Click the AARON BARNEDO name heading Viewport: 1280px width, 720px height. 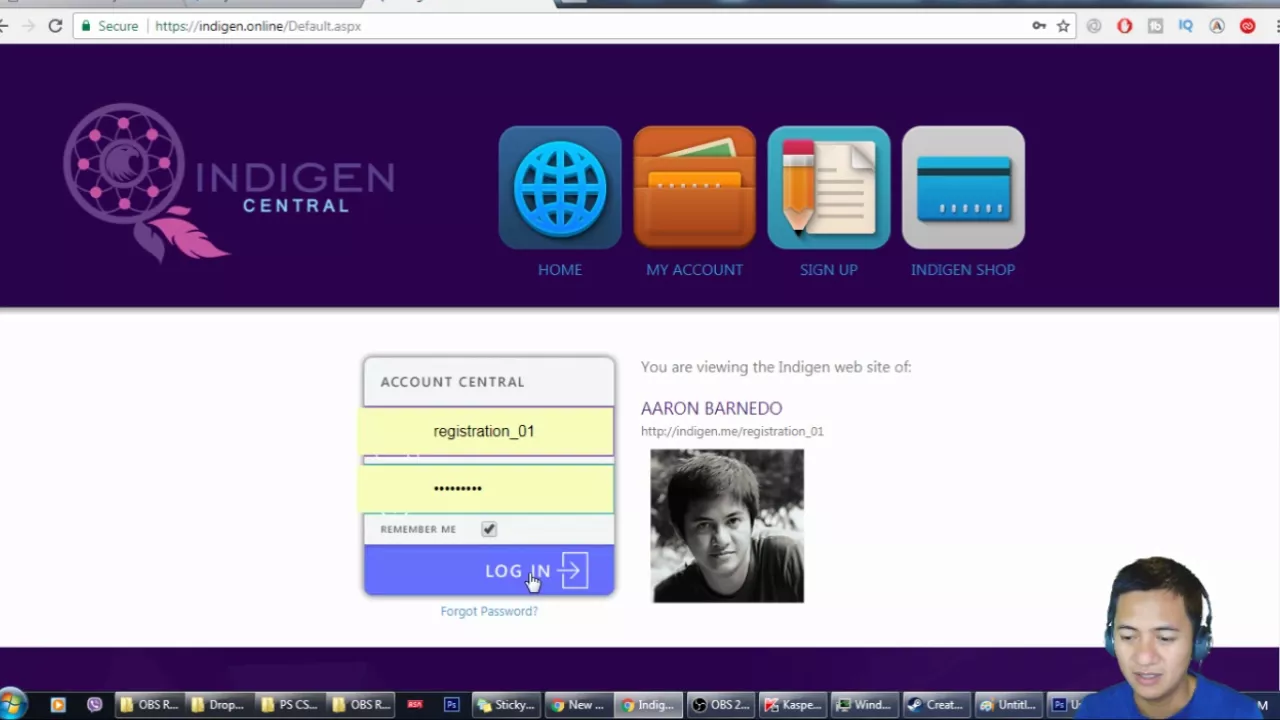(711, 408)
